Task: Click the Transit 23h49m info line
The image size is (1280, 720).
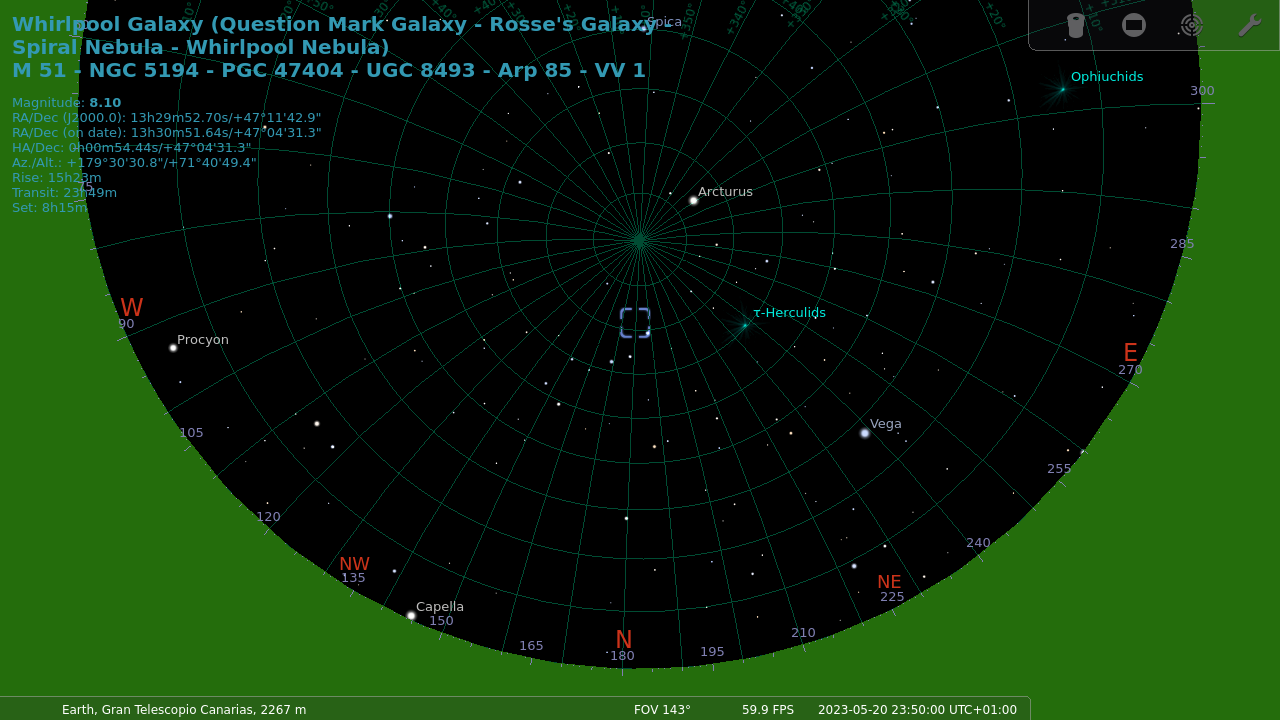Action: coord(64,192)
